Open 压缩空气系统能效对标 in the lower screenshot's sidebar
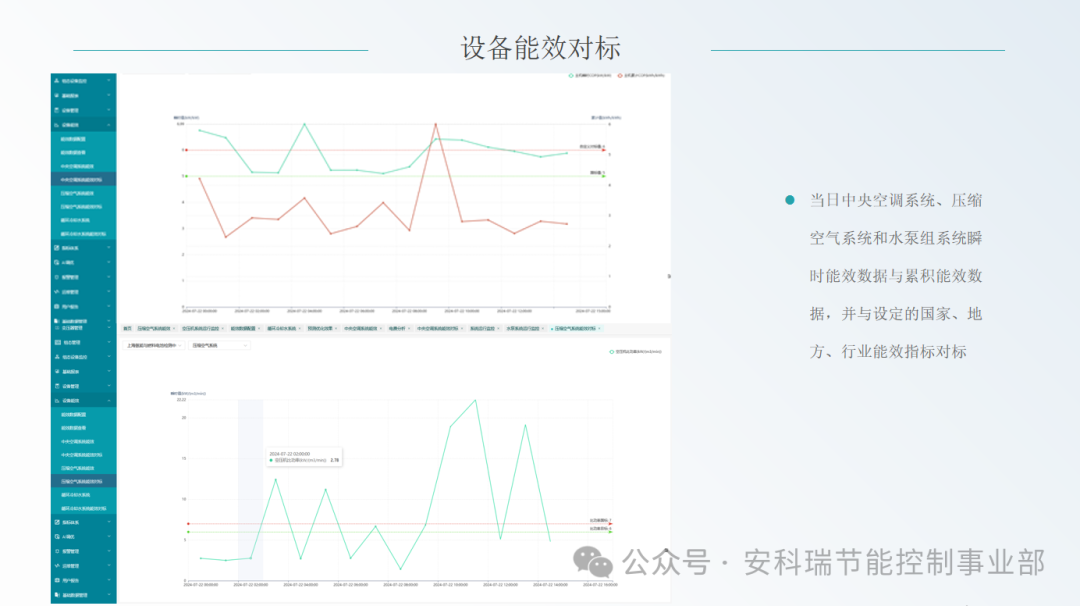 pyautogui.click(x=81, y=481)
